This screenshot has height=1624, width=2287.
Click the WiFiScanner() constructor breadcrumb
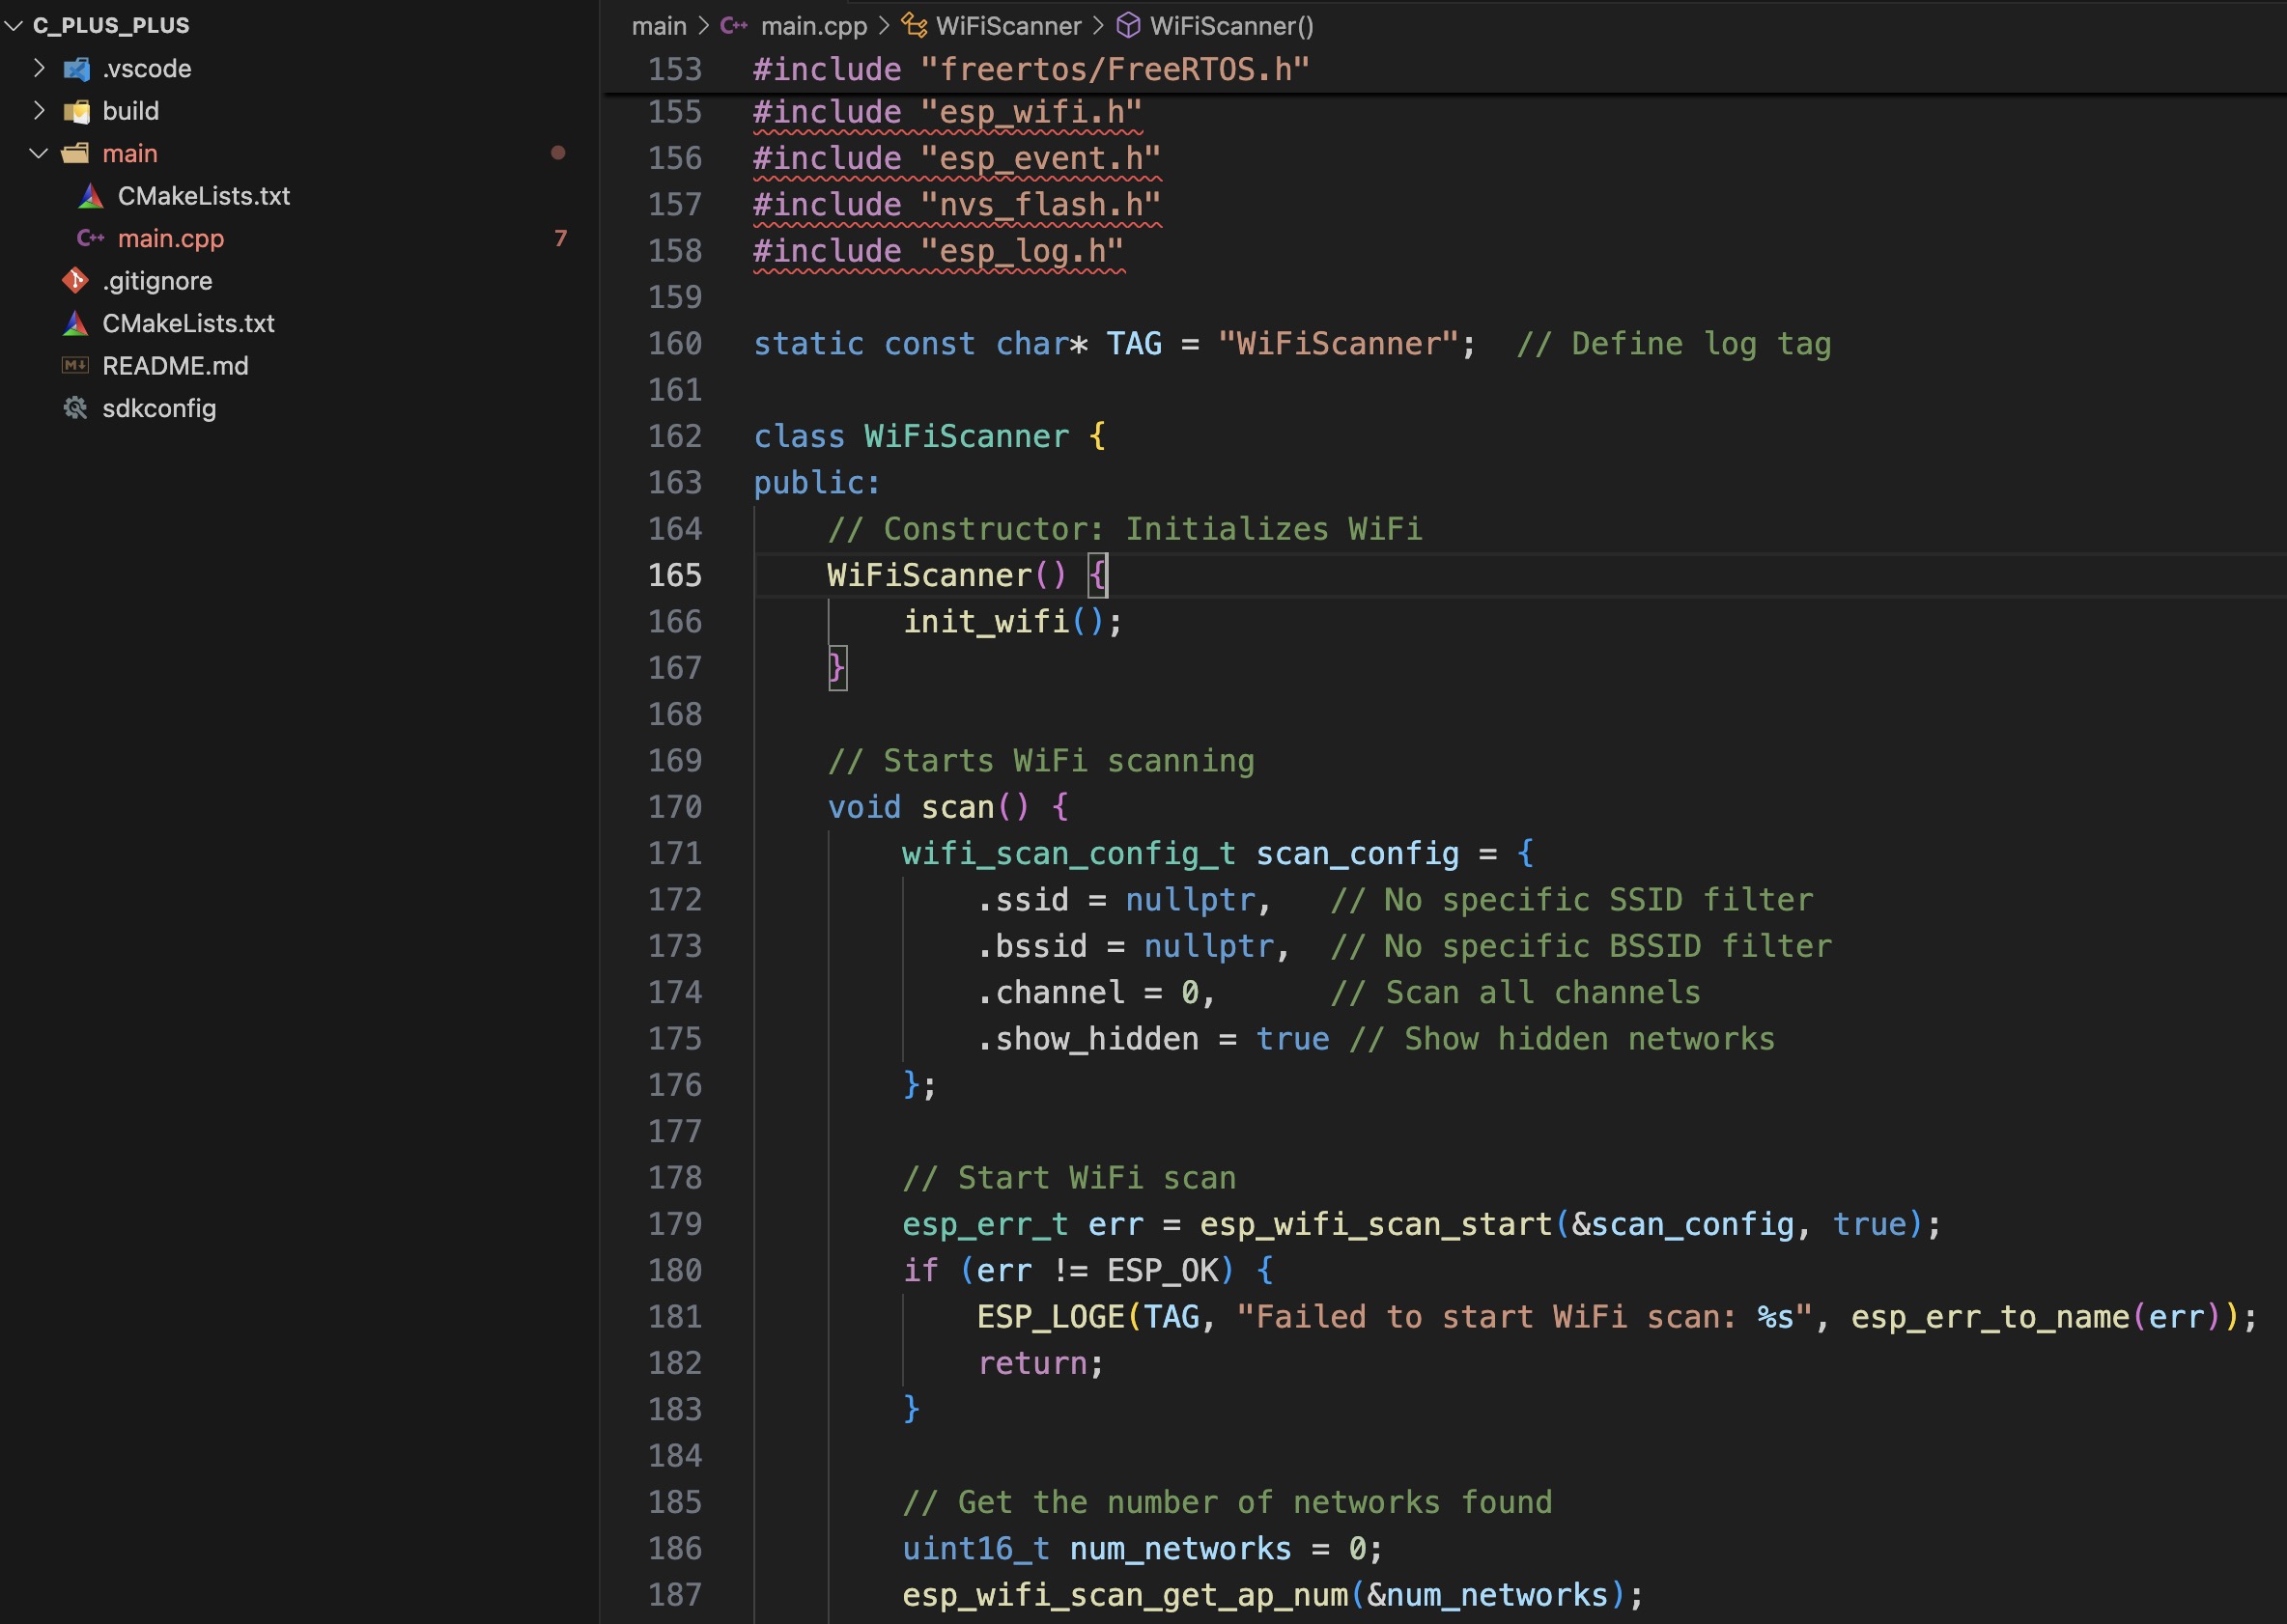(x=1232, y=26)
